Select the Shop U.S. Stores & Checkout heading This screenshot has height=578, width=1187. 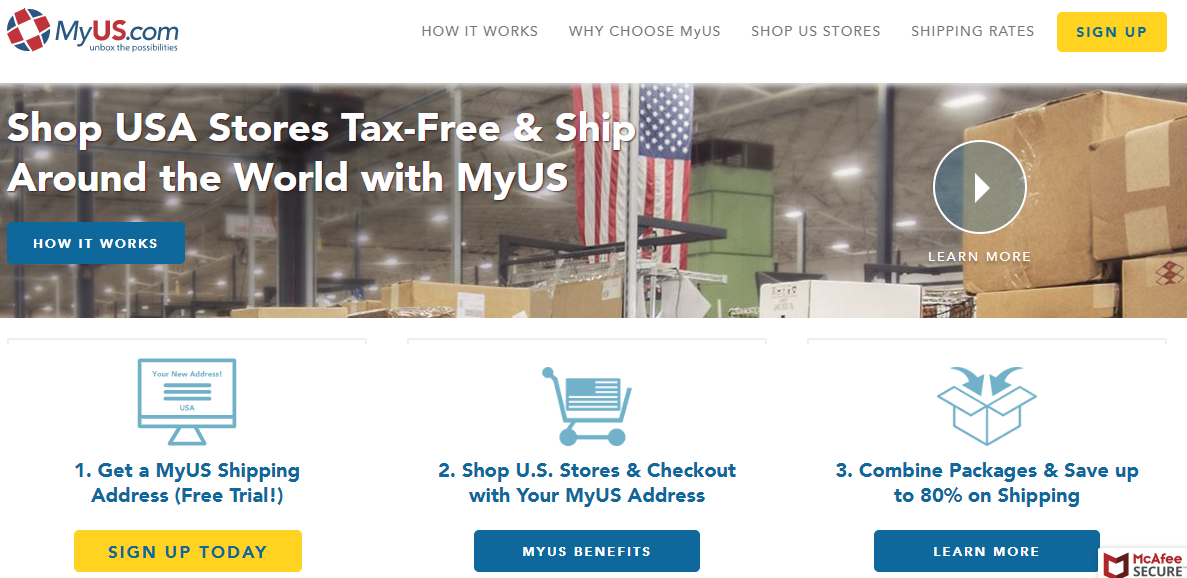[x=587, y=483]
